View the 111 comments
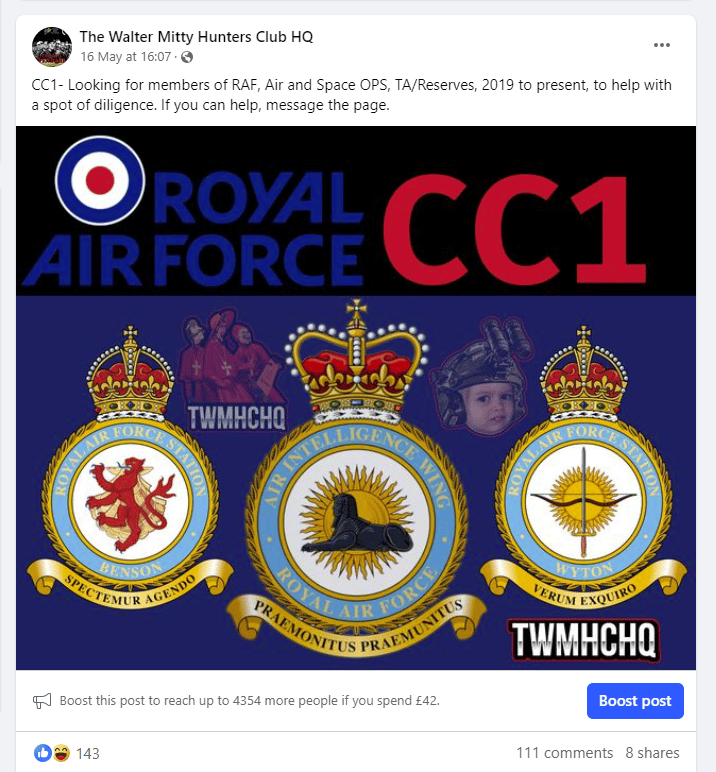This screenshot has width=716, height=772. click(564, 753)
